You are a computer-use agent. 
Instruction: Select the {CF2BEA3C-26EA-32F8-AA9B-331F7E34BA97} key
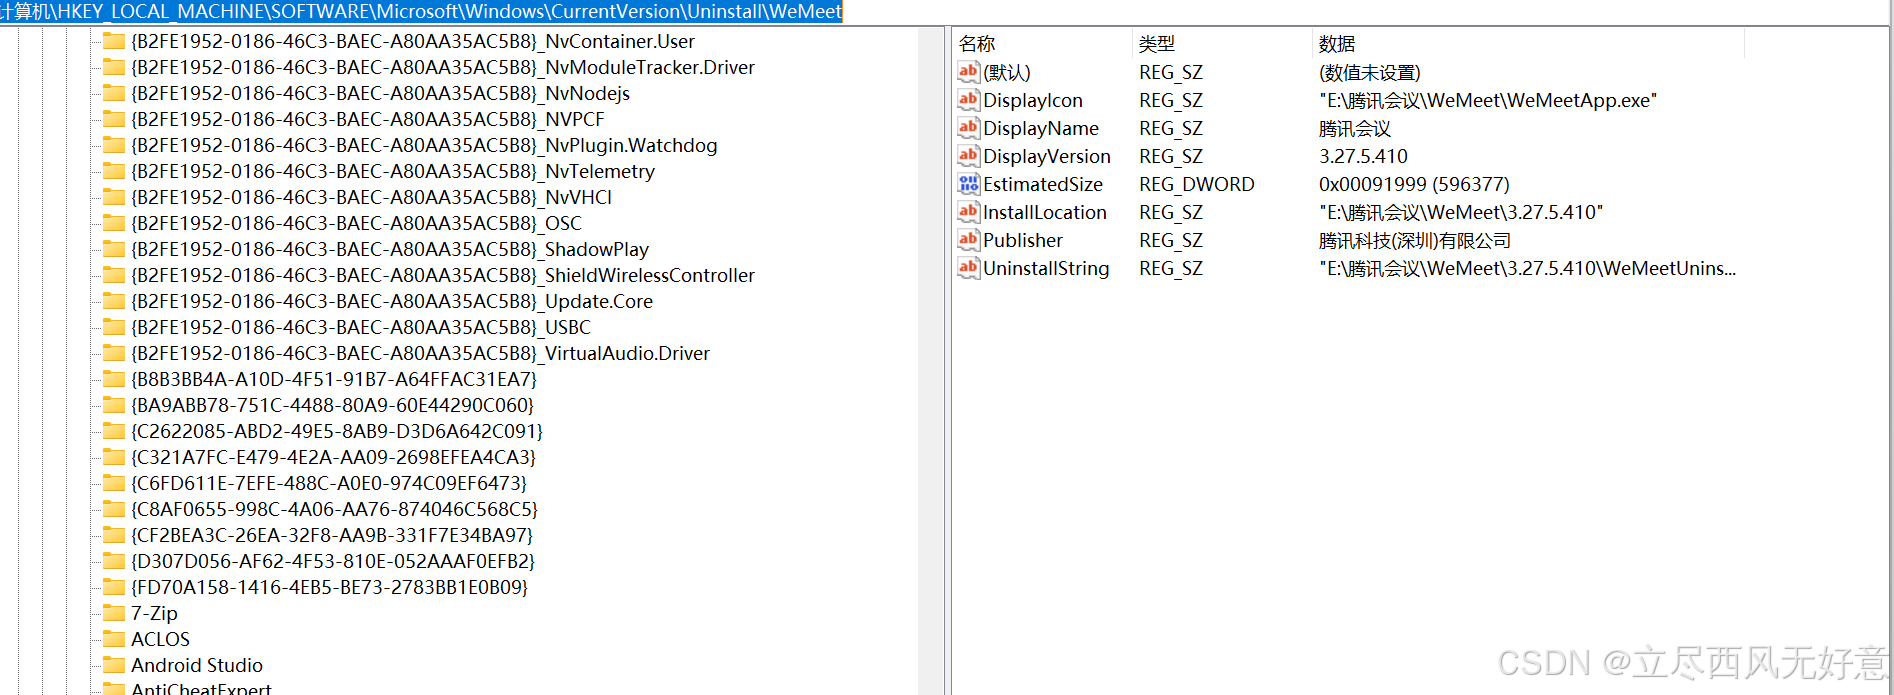point(332,535)
